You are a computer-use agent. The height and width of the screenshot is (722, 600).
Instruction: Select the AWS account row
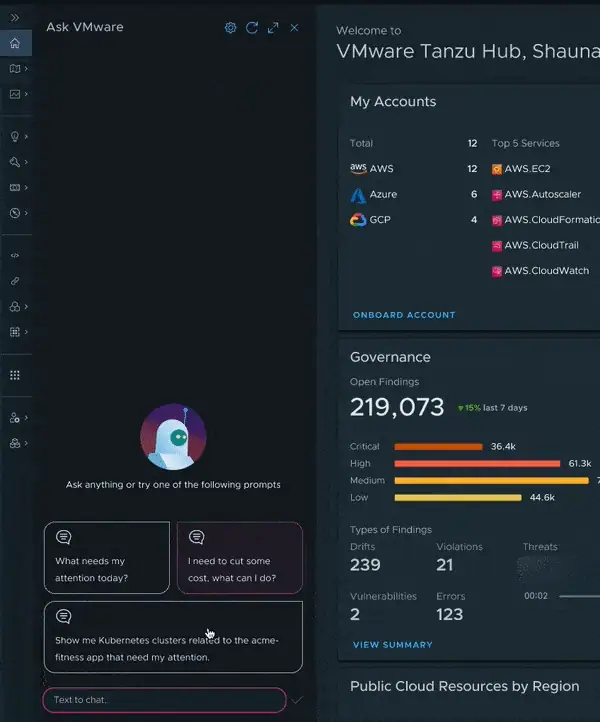(x=414, y=169)
